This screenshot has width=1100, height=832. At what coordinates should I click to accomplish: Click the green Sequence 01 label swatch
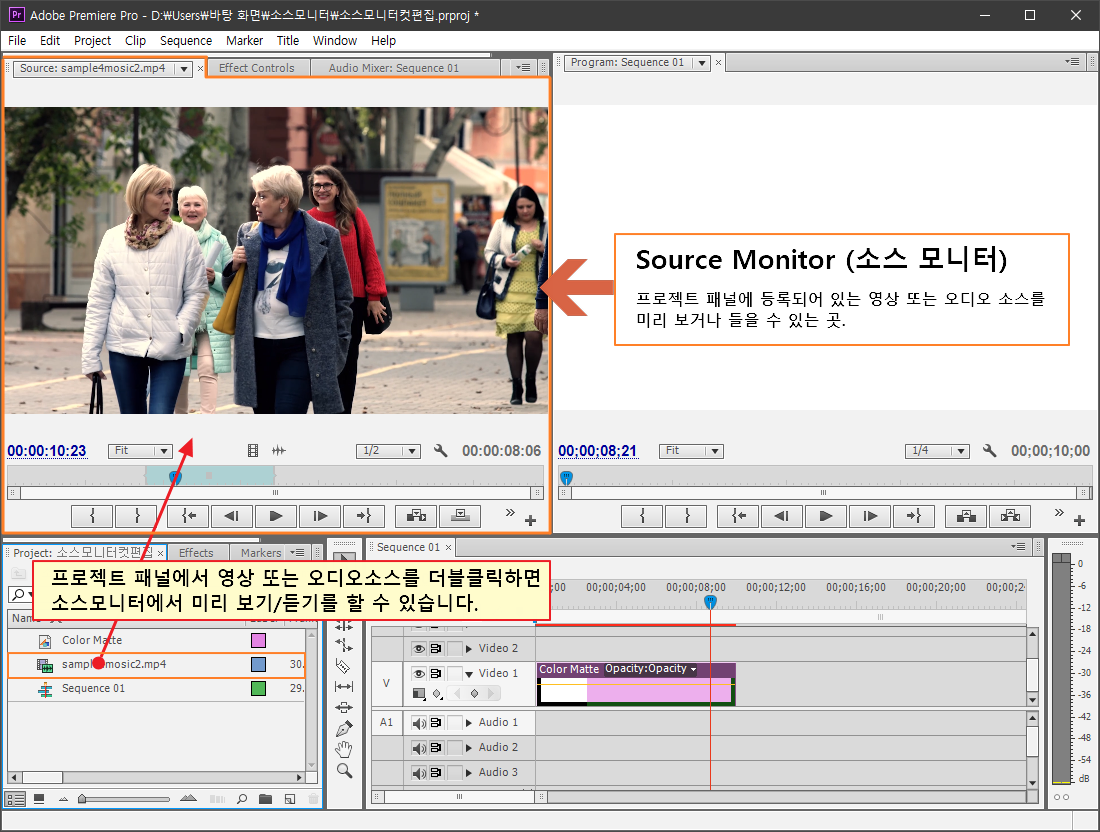coord(258,688)
